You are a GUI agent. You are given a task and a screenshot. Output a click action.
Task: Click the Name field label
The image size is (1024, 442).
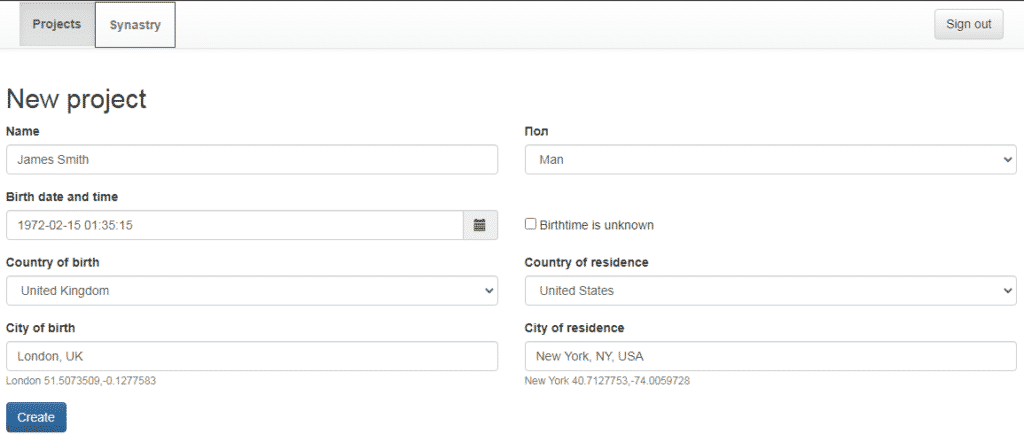23,131
